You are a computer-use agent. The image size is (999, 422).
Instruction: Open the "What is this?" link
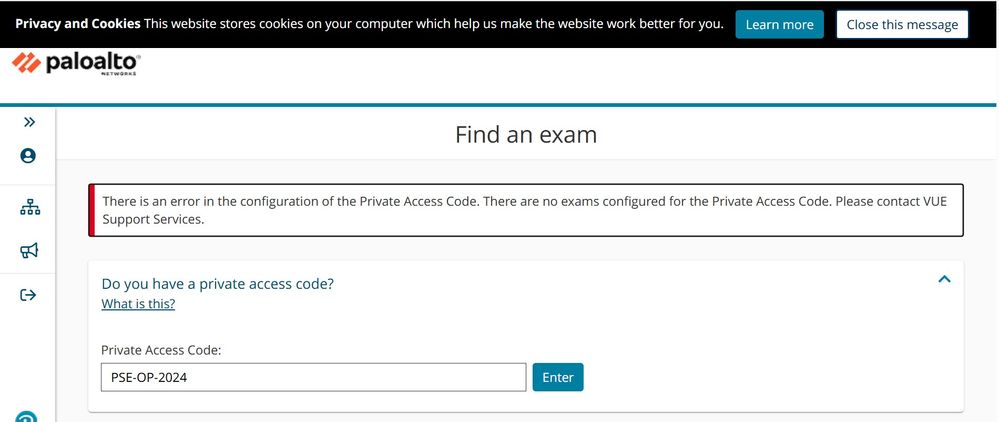pos(138,304)
